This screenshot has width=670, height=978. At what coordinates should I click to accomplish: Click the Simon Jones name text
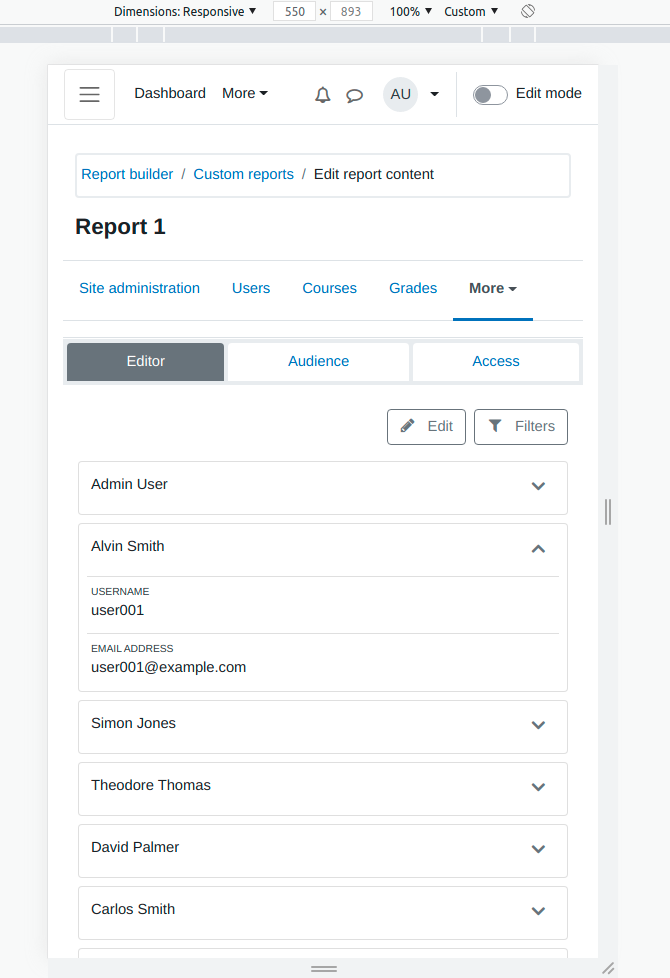click(x=134, y=723)
